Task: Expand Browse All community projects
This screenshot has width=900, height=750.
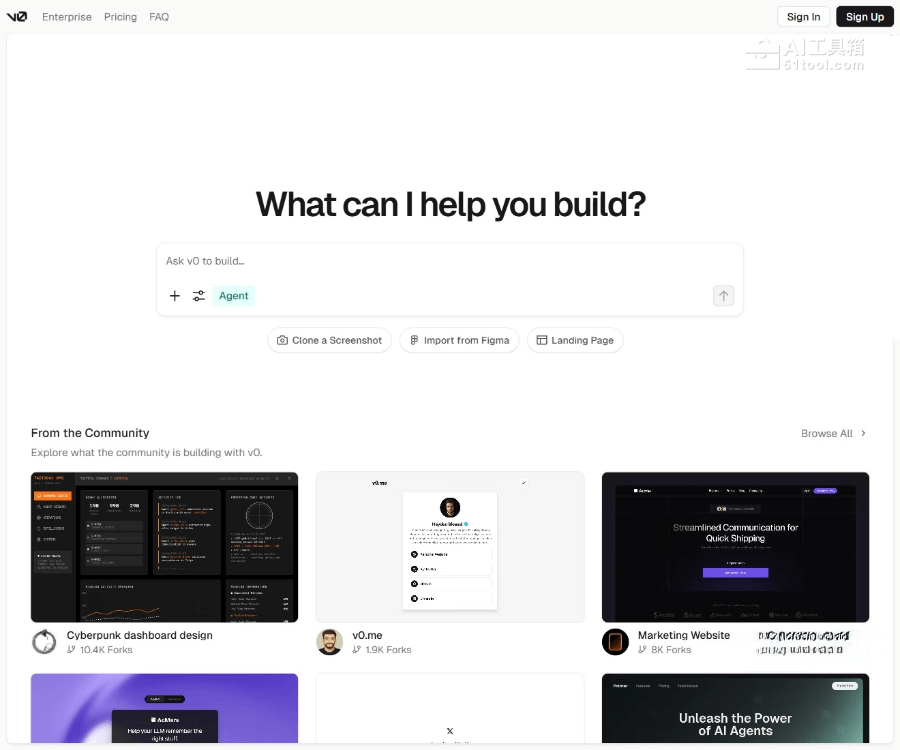Action: pyautogui.click(x=833, y=433)
